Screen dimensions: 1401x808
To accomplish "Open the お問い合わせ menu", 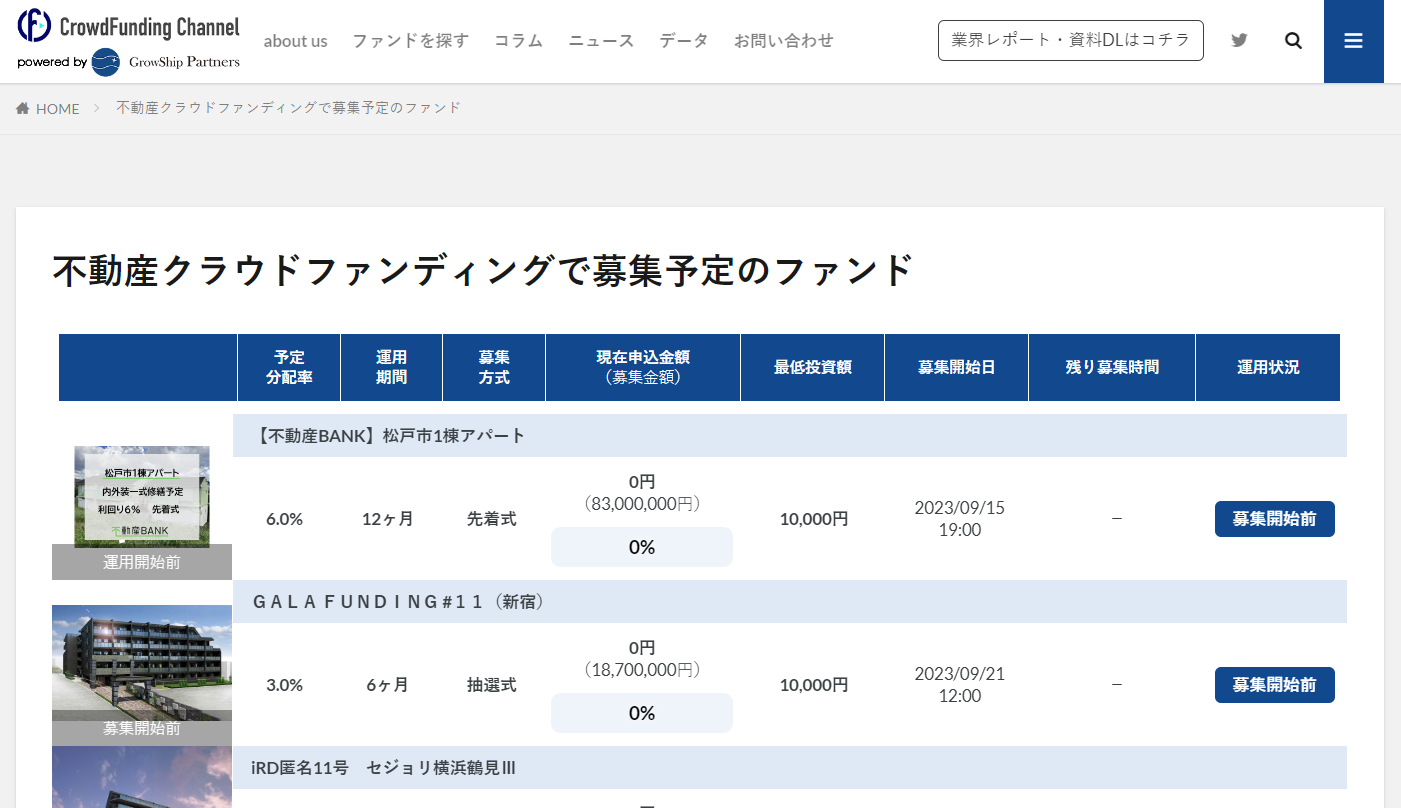I will [783, 41].
